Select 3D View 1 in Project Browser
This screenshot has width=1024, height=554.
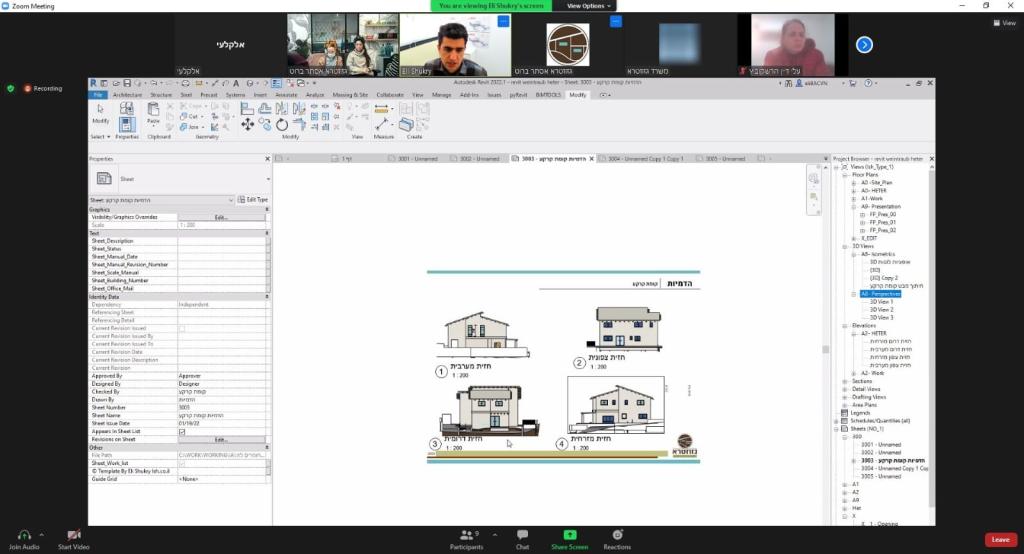[x=881, y=302]
